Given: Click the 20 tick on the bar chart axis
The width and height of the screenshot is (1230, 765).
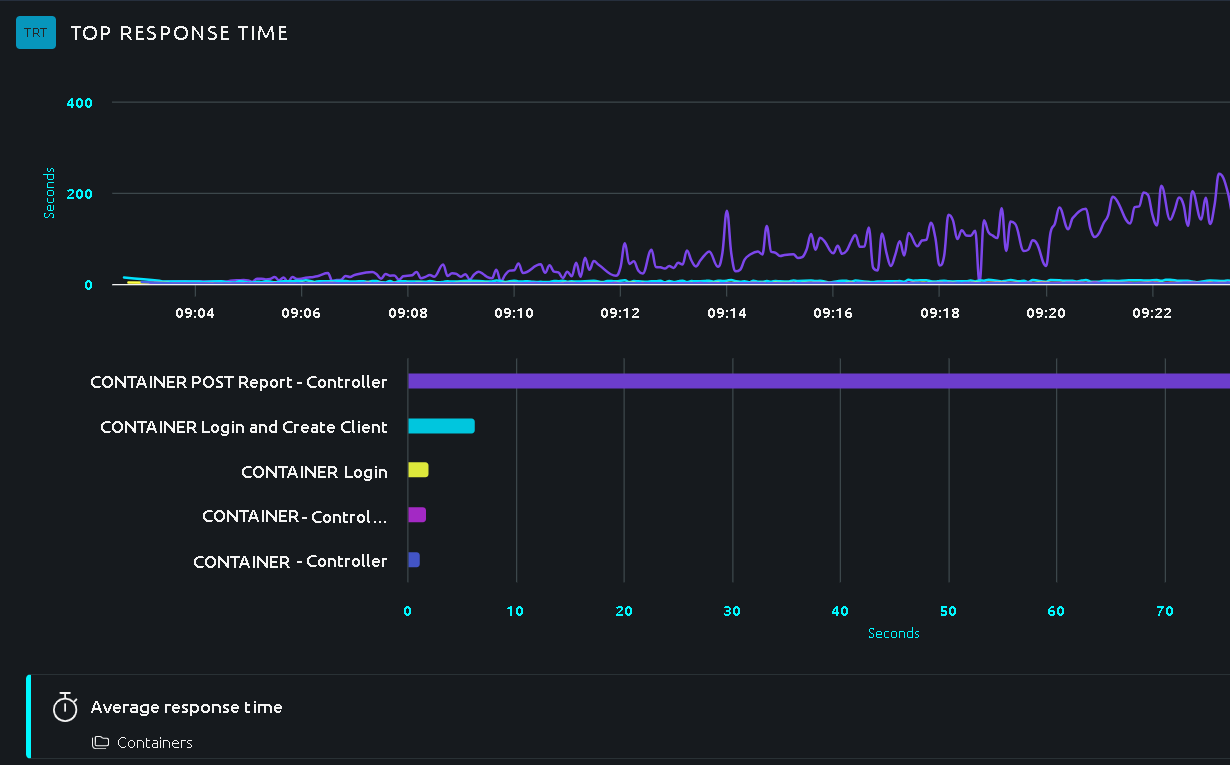Looking at the screenshot, I should [624, 611].
